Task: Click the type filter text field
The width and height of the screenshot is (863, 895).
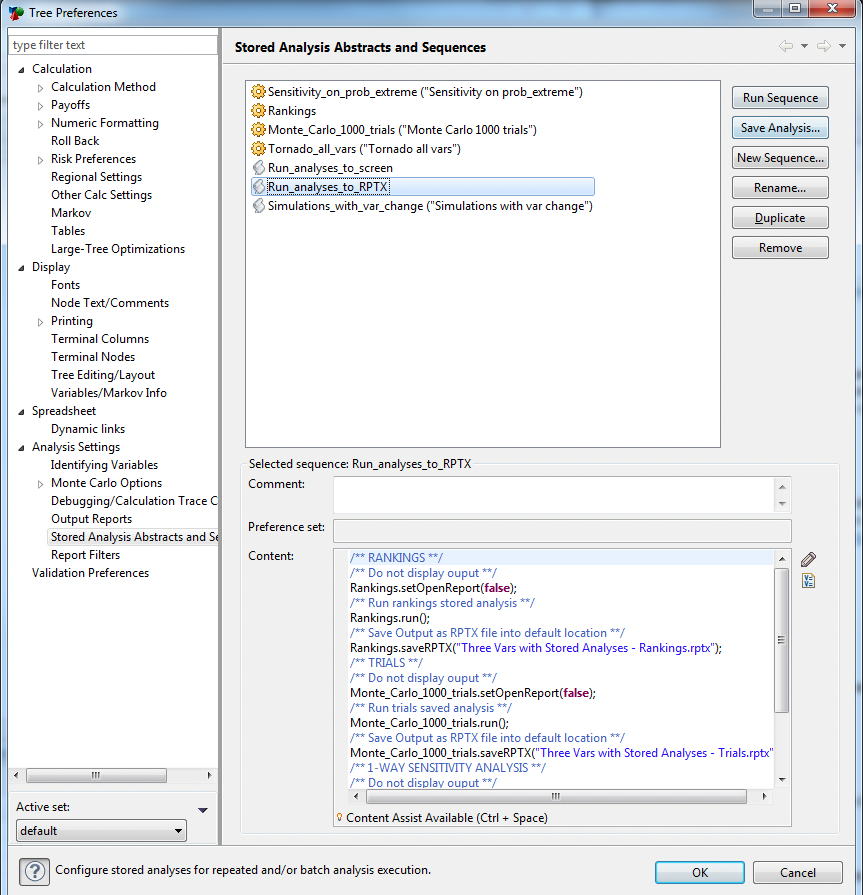Action: click(110, 44)
